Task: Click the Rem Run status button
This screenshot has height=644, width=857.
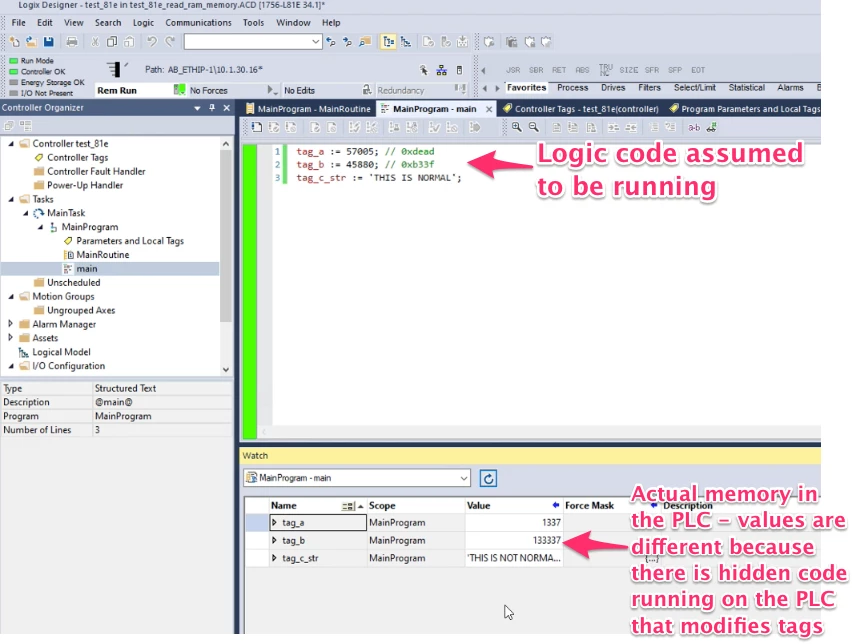Action: pyautogui.click(x=117, y=89)
